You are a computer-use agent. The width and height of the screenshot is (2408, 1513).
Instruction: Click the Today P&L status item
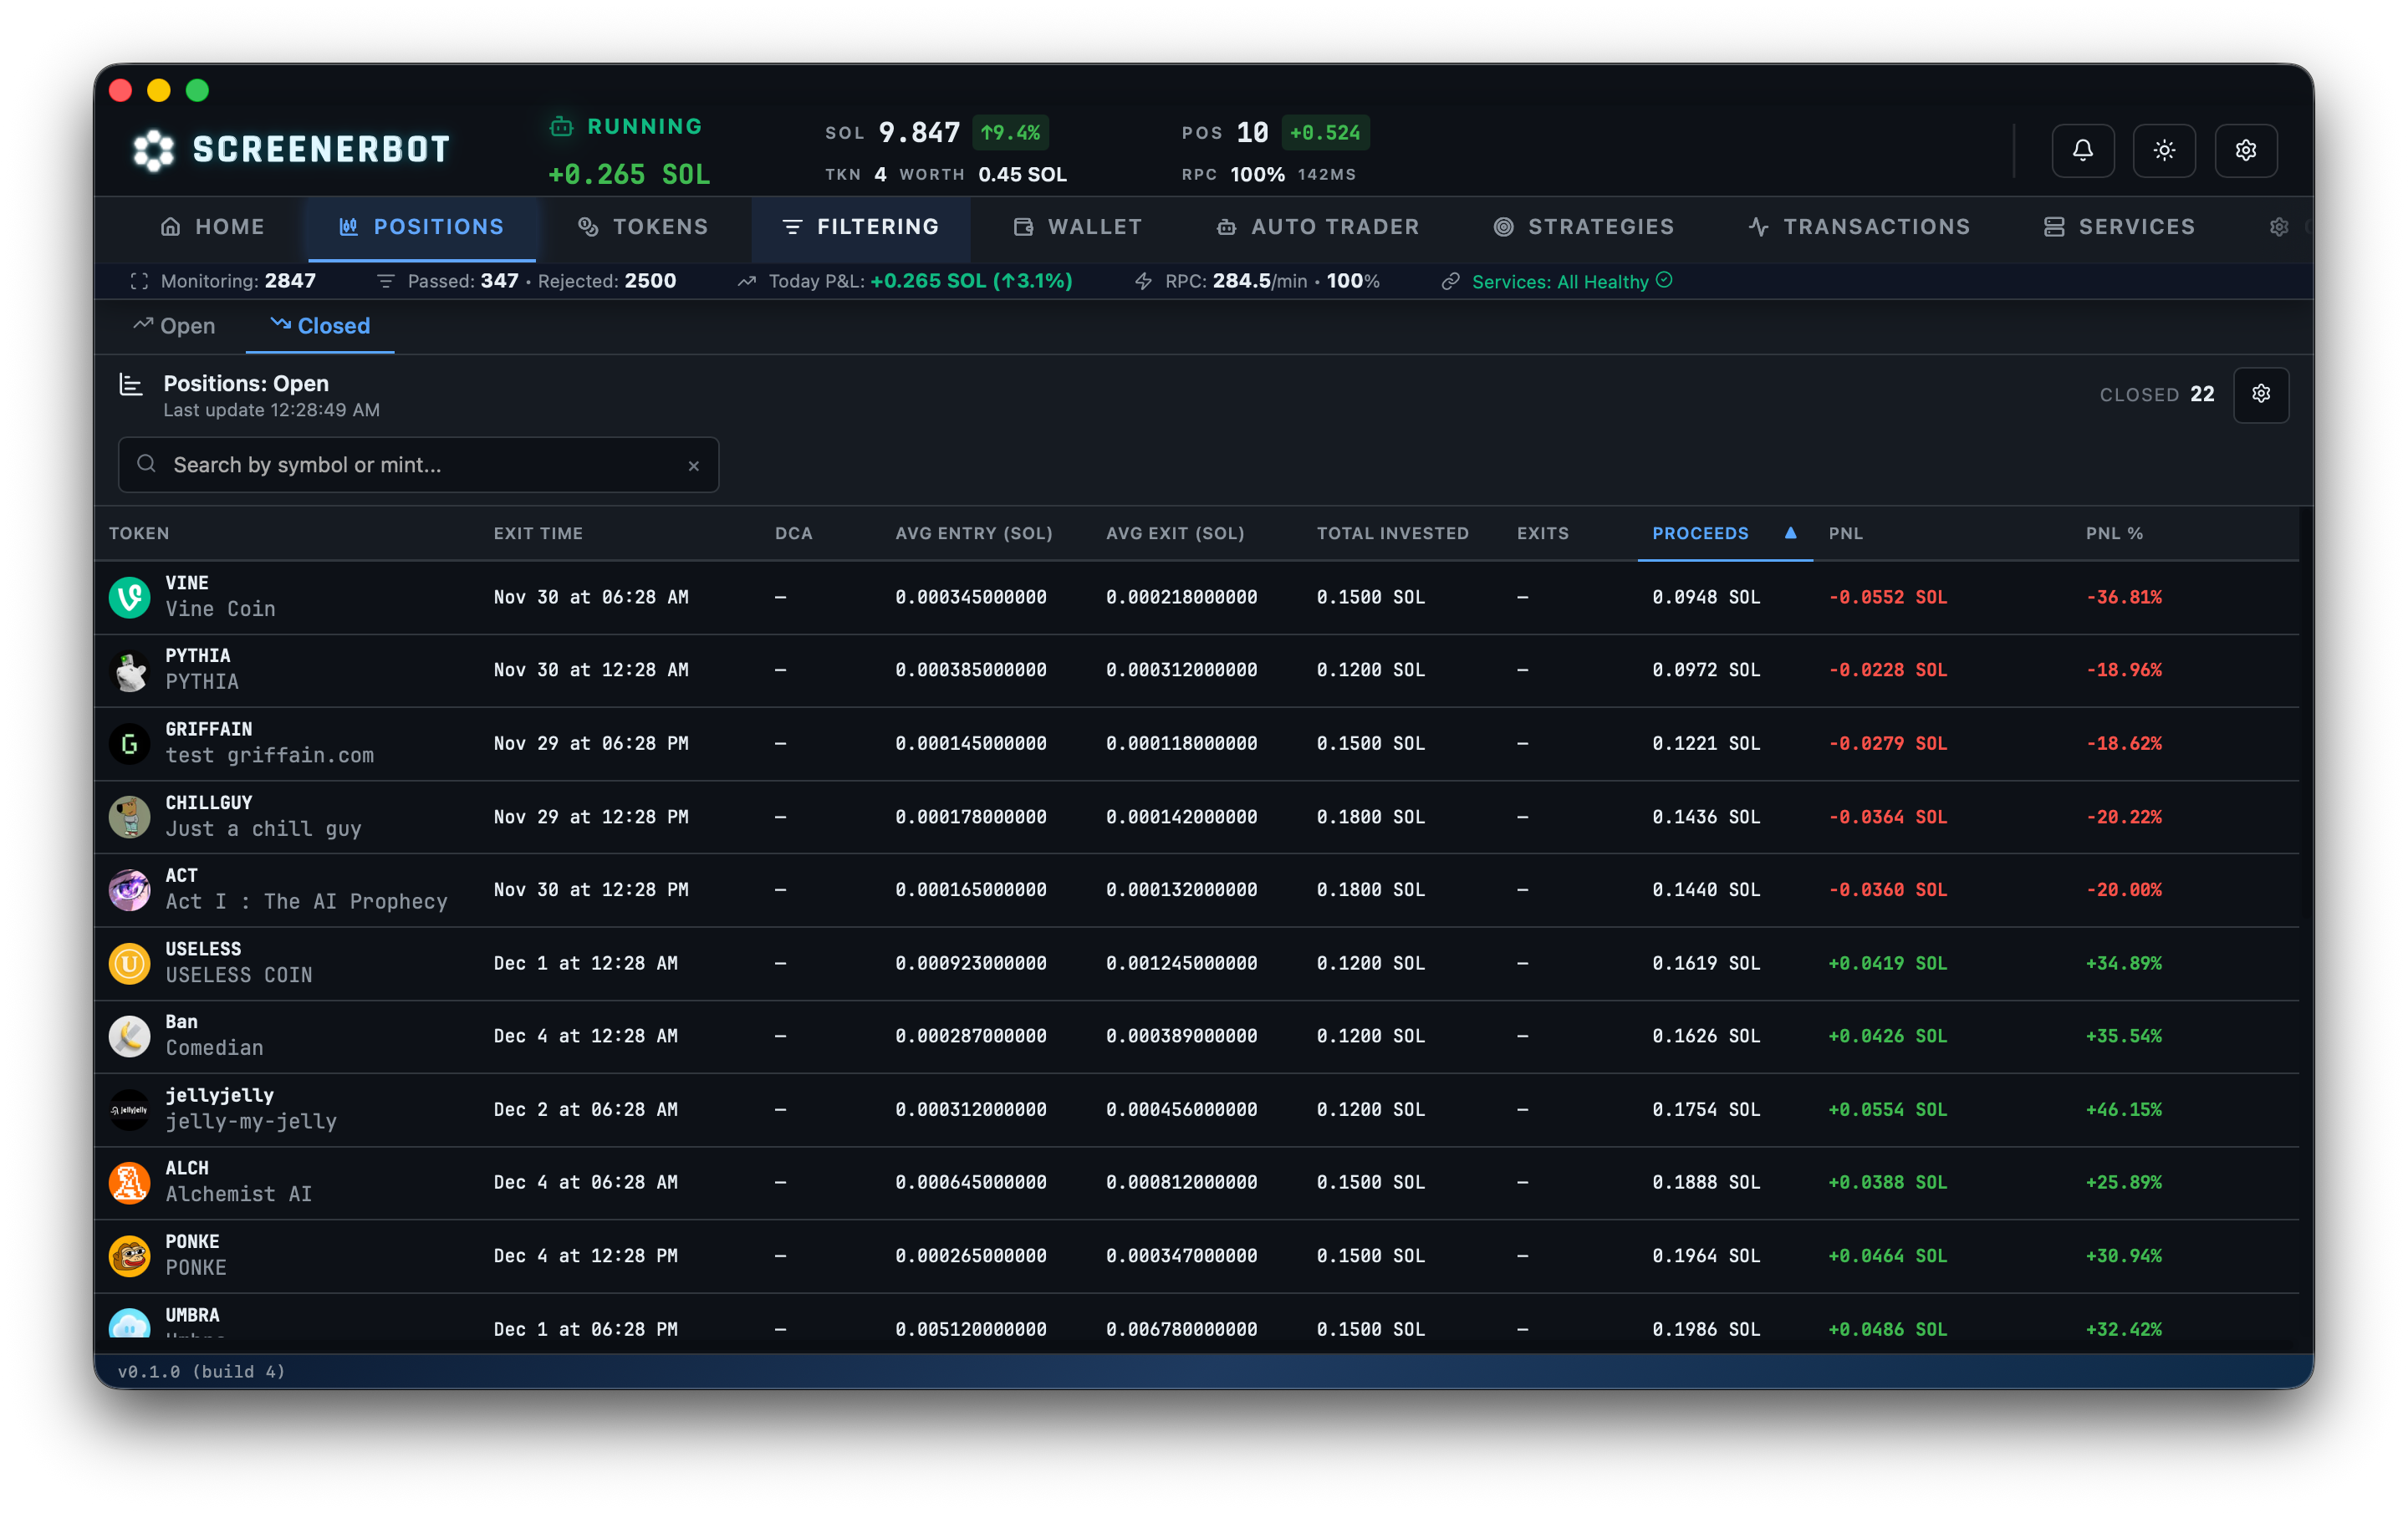[x=905, y=282]
